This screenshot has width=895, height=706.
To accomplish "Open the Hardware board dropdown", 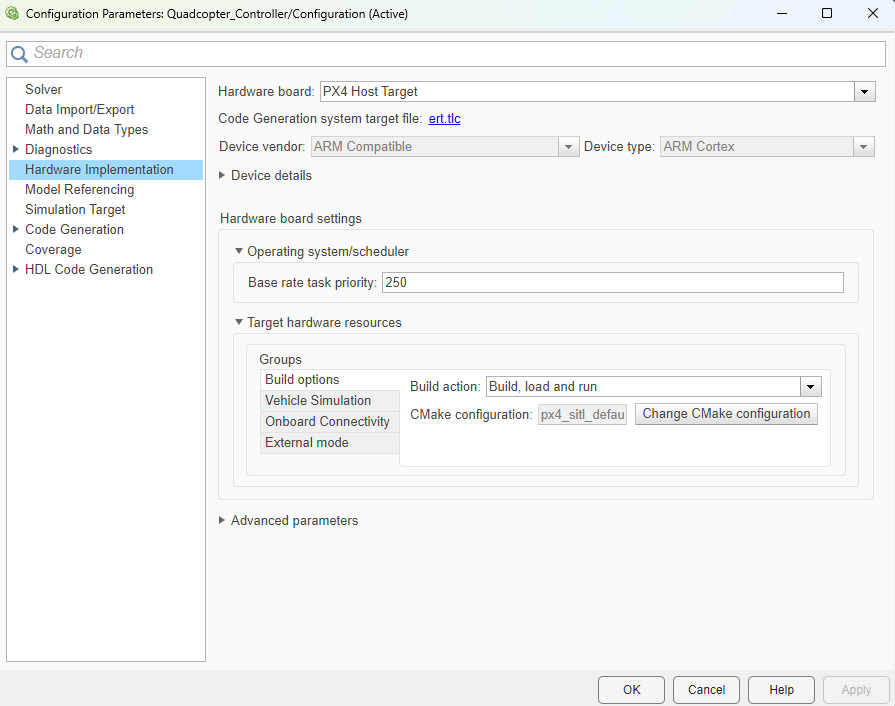I will coord(864,91).
